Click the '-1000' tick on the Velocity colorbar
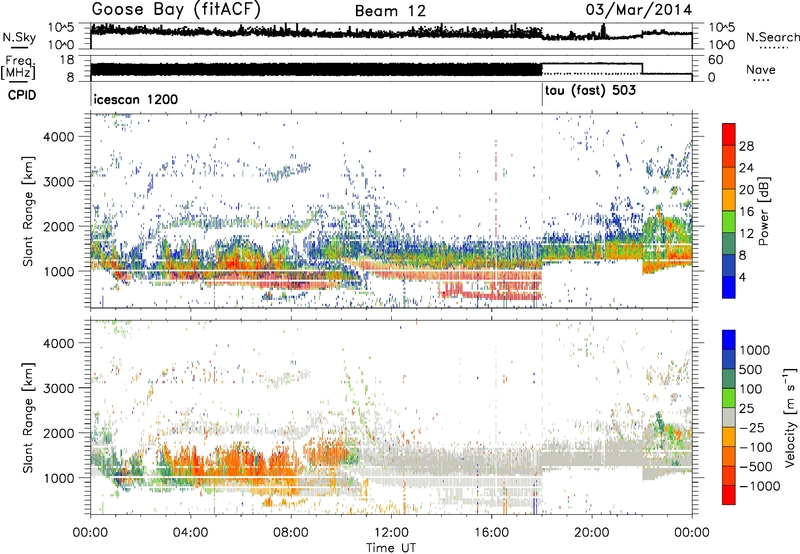Viewport: 800px width, 554px height. tap(759, 486)
